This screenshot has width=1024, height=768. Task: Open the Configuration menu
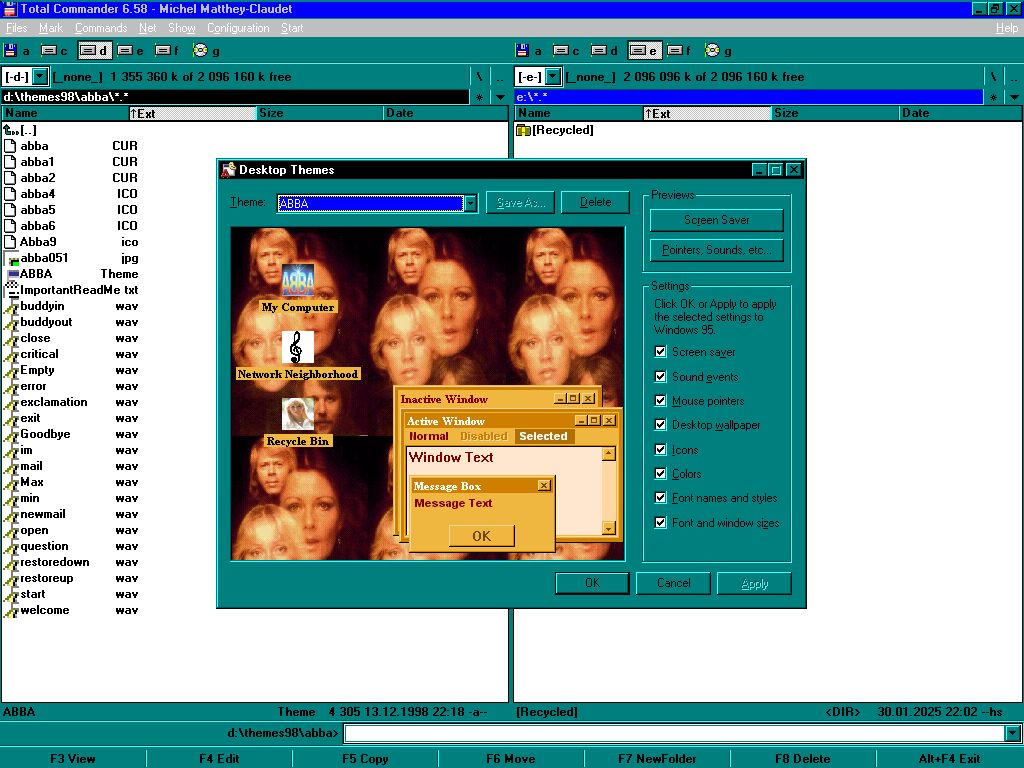point(238,28)
